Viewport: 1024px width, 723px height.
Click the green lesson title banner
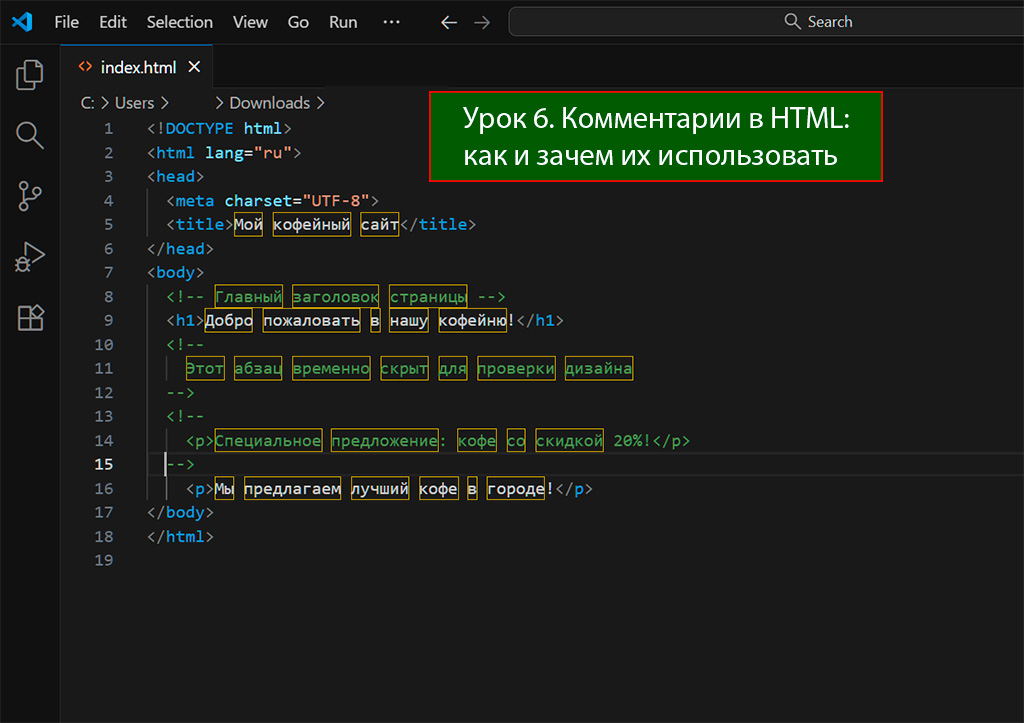(x=655, y=137)
